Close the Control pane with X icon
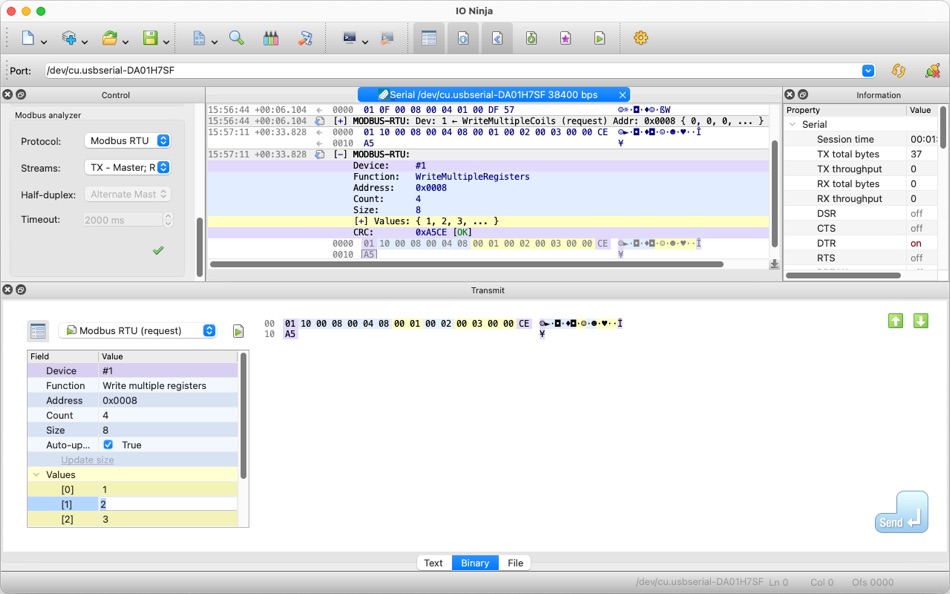 tap(7, 95)
